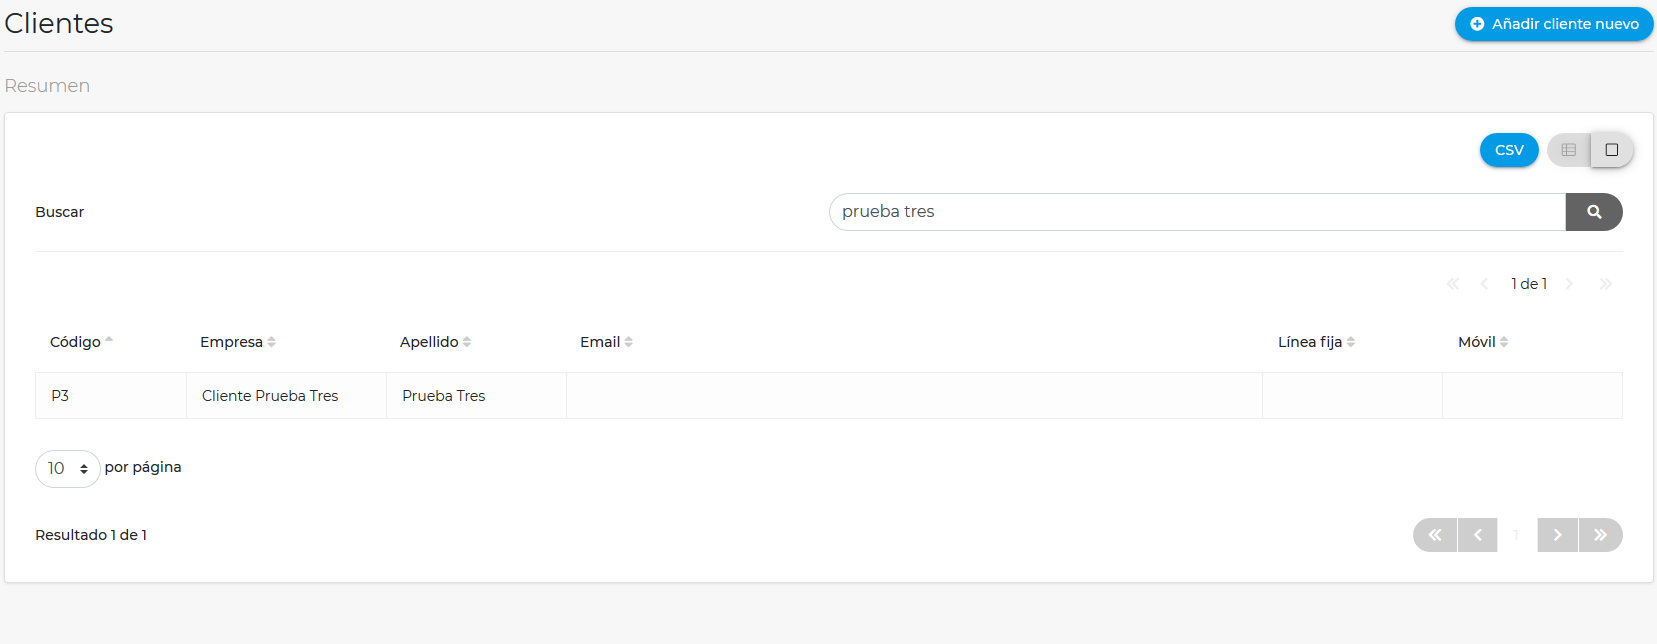Sort the table by Empresa column
1657x644 pixels.
238,342
